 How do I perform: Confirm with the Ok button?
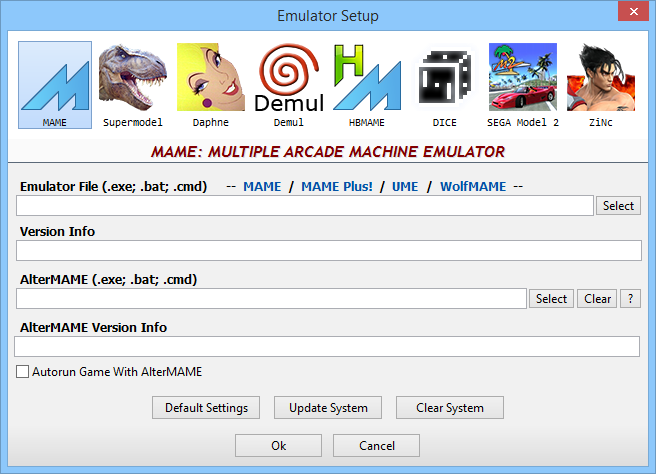point(279,446)
